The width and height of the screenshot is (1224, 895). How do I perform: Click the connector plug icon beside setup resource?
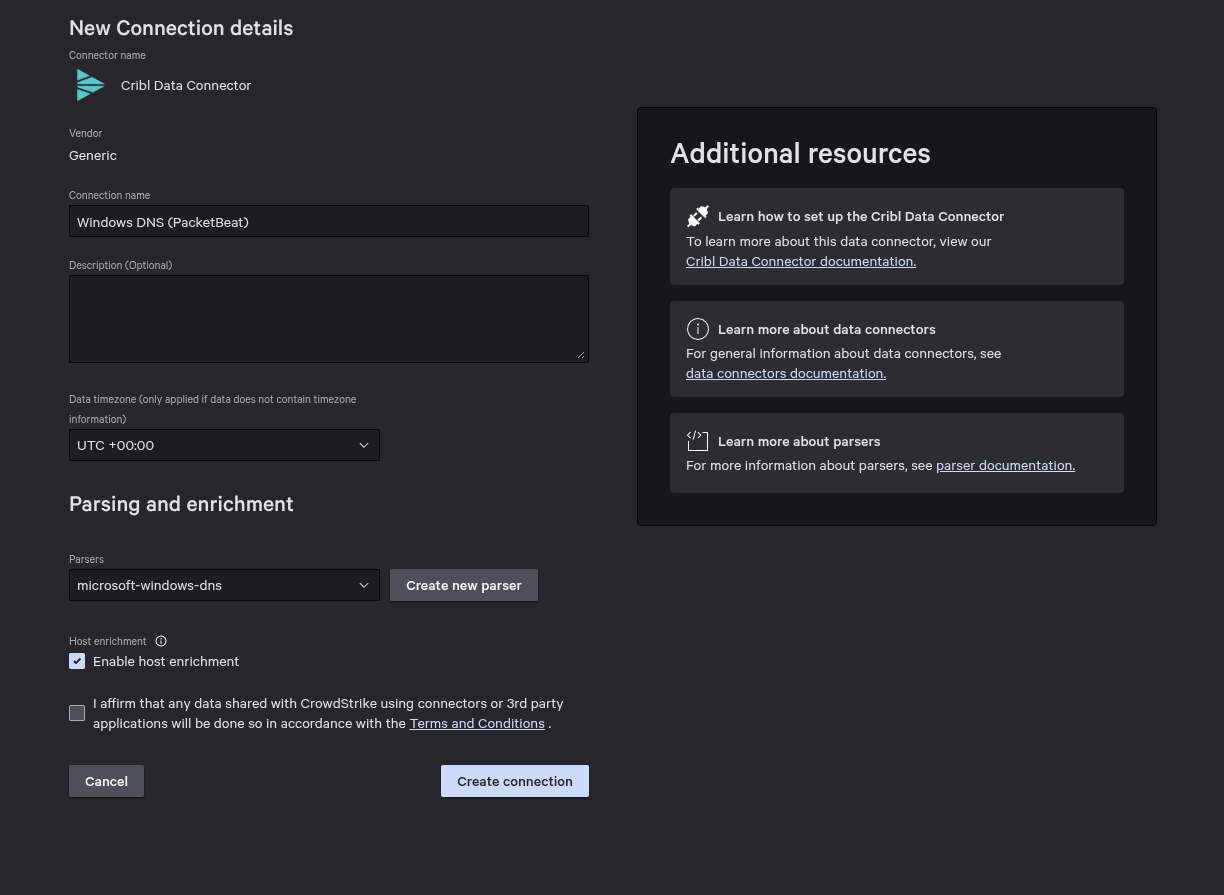click(697, 216)
